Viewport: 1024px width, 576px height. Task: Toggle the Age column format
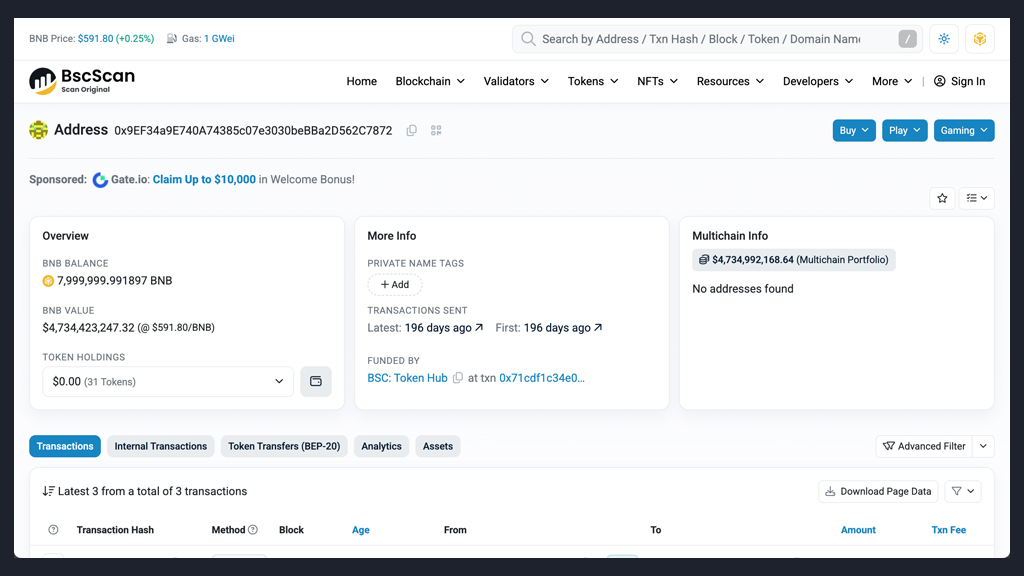tap(360, 530)
